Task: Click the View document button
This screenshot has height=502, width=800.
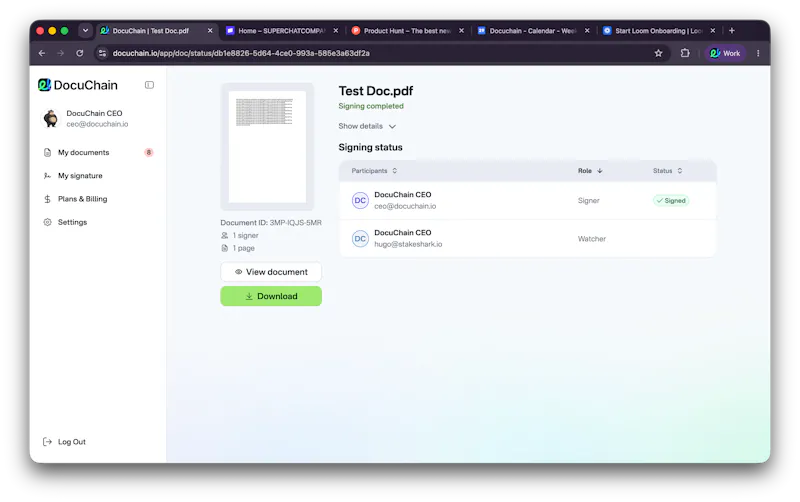Action: pyautogui.click(x=271, y=272)
